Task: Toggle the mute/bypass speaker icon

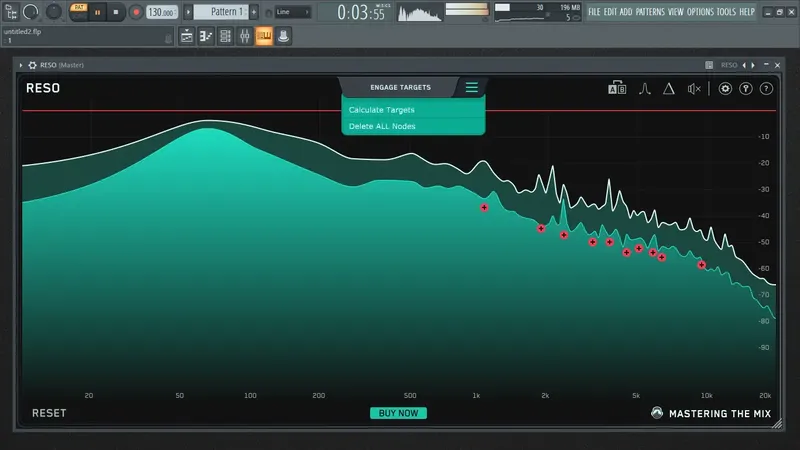Action: tap(694, 89)
